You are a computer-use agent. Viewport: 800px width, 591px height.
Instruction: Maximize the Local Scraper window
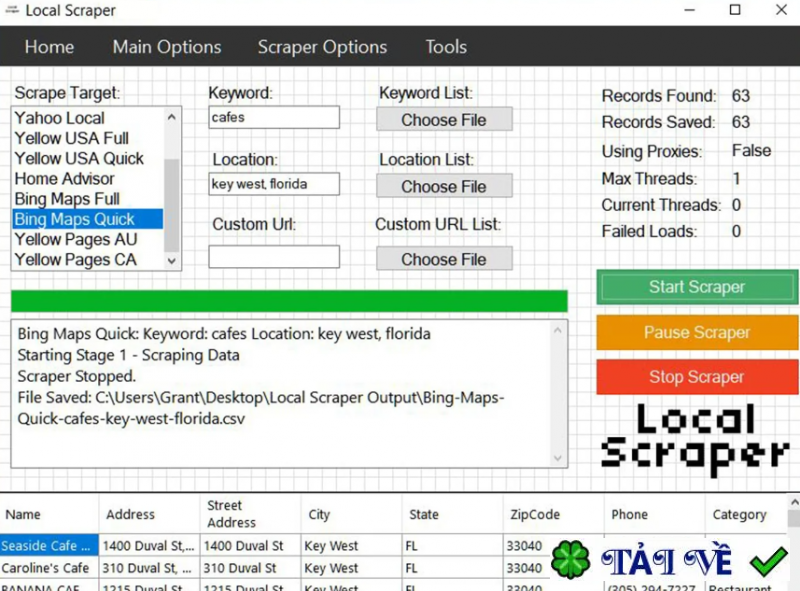[735, 10]
